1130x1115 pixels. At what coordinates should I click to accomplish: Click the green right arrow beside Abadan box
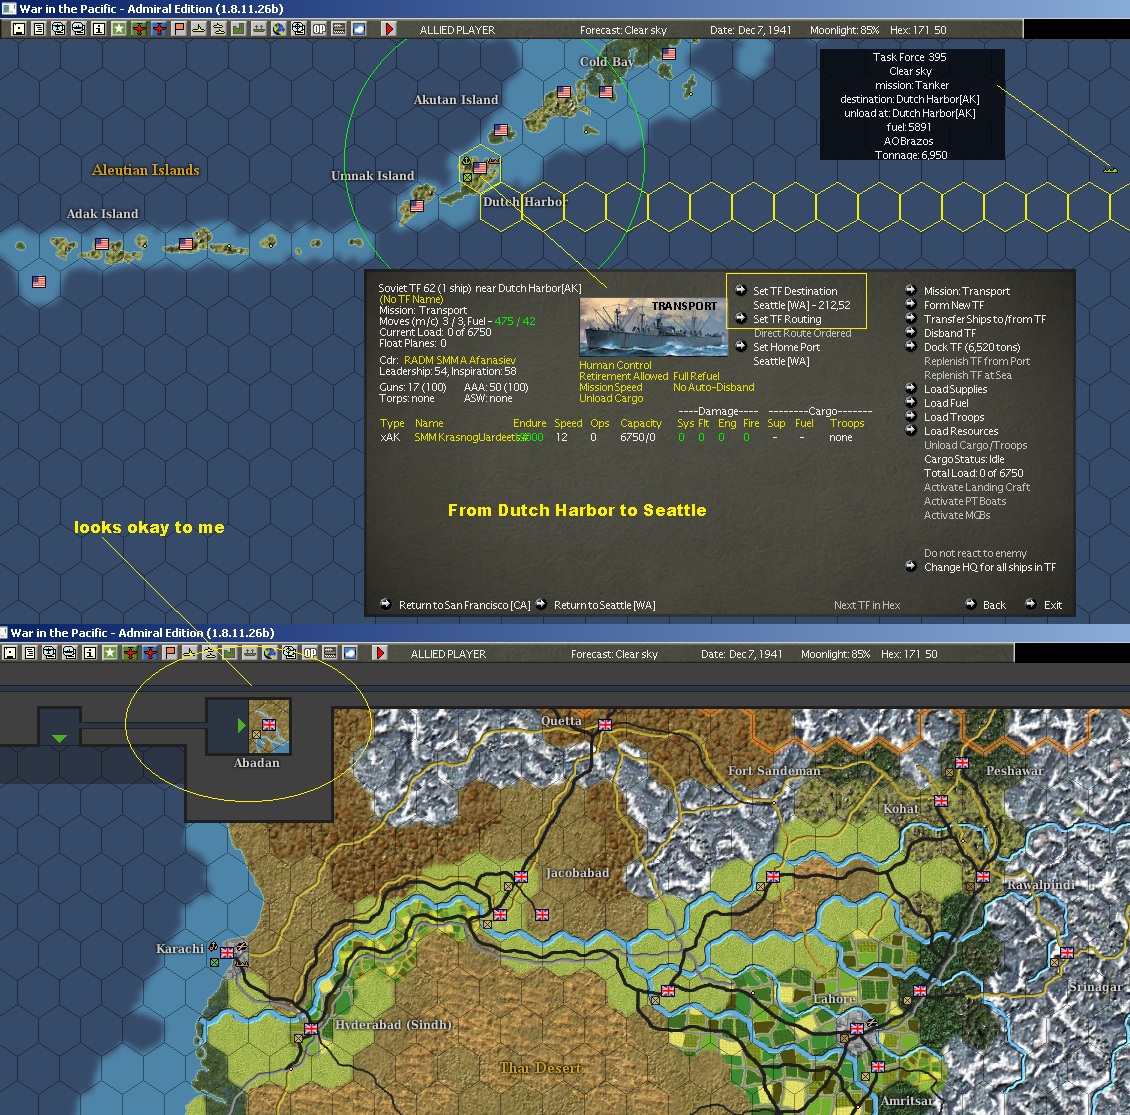241,725
